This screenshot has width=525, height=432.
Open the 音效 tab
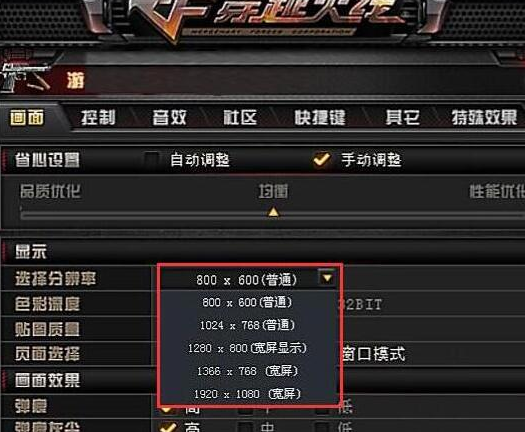(x=169, y=118)
